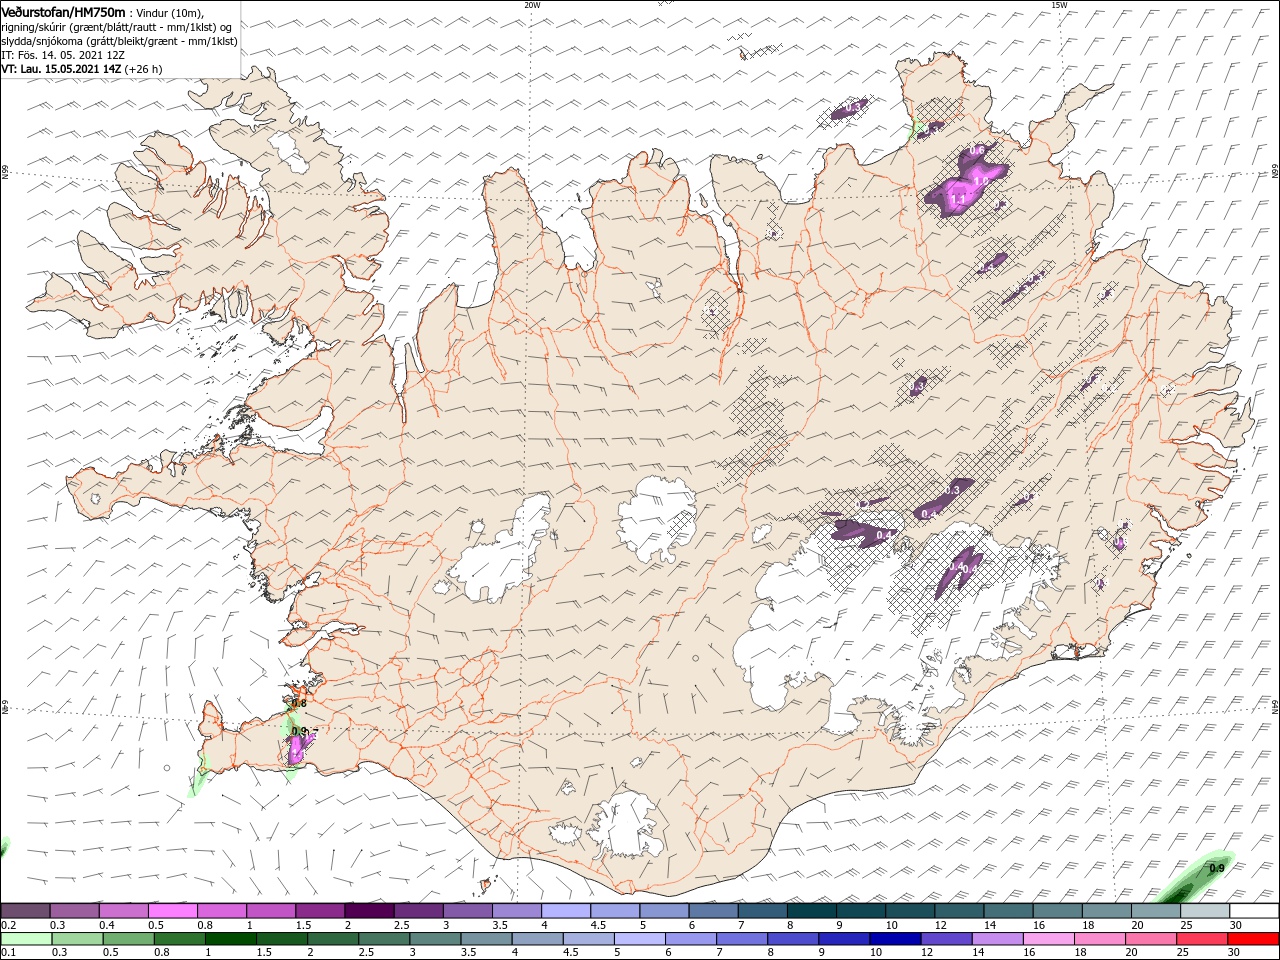Image resolution: width=1280 pixels, height=960 pixels.
Task: Pick the deep blue 10 rain legend swatch
Action: click(894, 939)
